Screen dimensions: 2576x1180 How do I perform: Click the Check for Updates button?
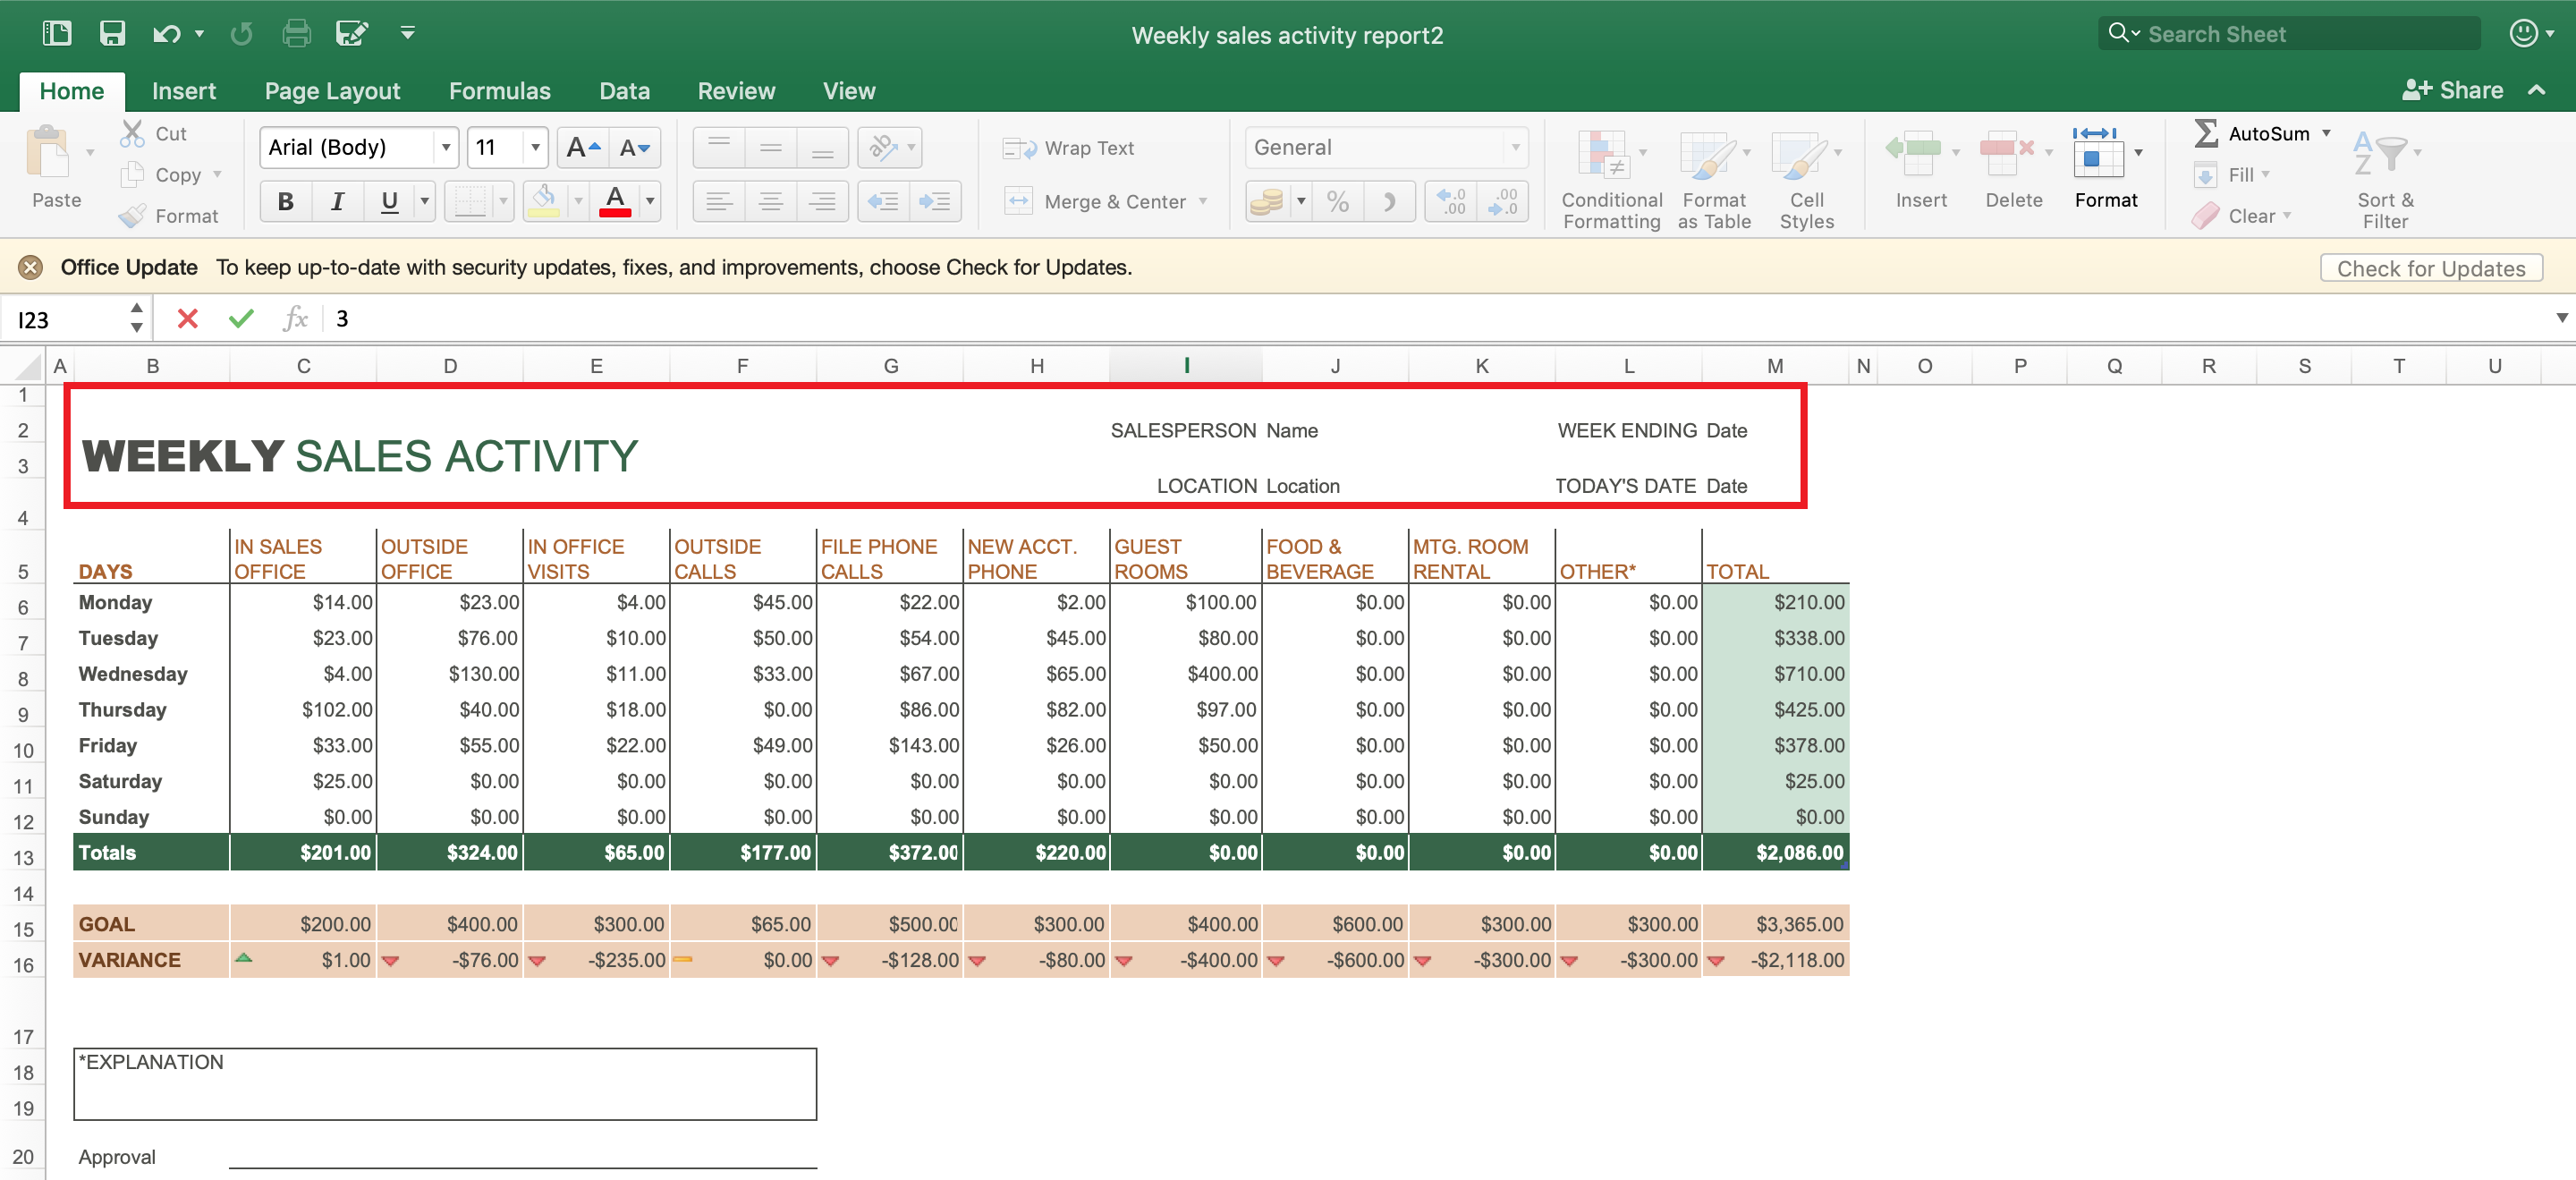coord(2430,267)
